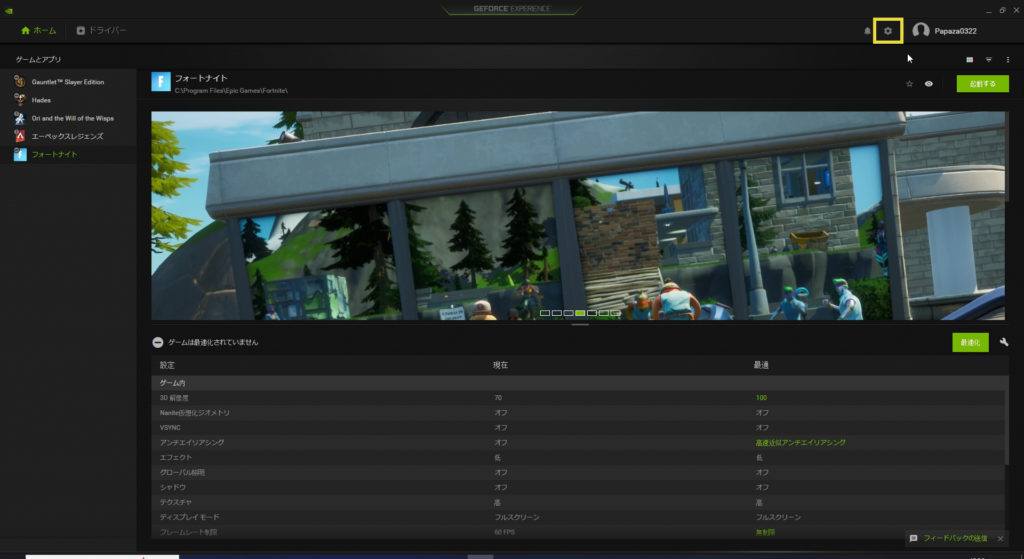Open custom settings with the wrench icon
The width and height of the screenshot is (1024, 559).
pyautogui.click(x=1003, y=342)
